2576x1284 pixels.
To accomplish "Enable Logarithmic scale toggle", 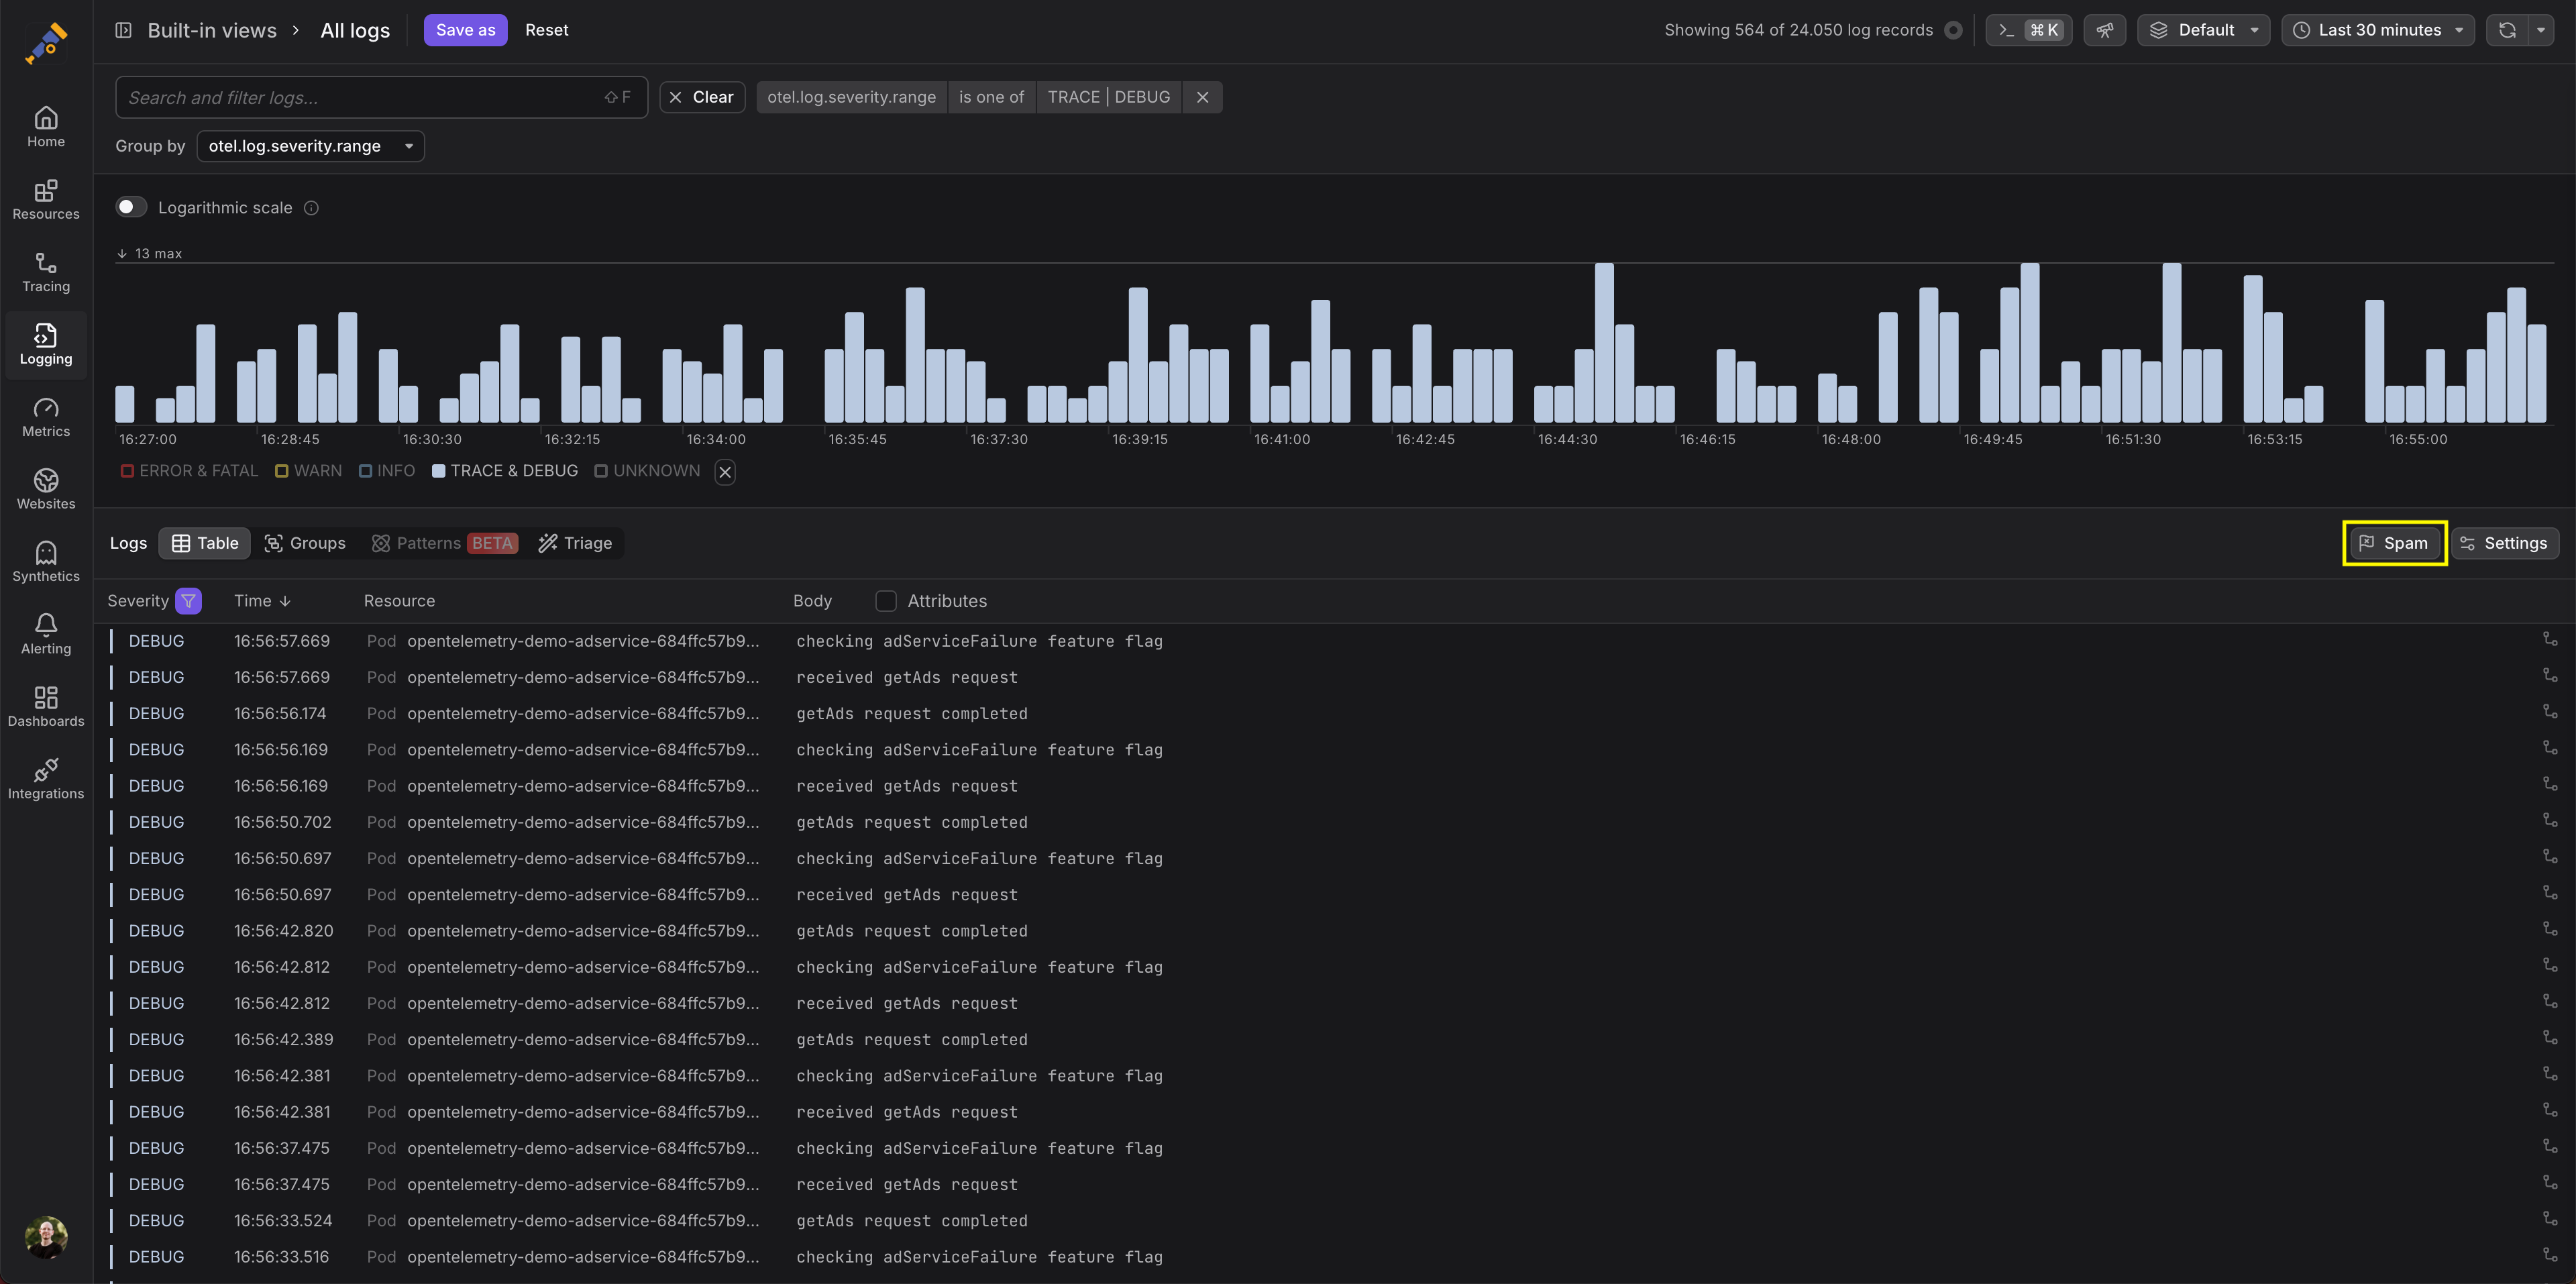I will point(131,207).
